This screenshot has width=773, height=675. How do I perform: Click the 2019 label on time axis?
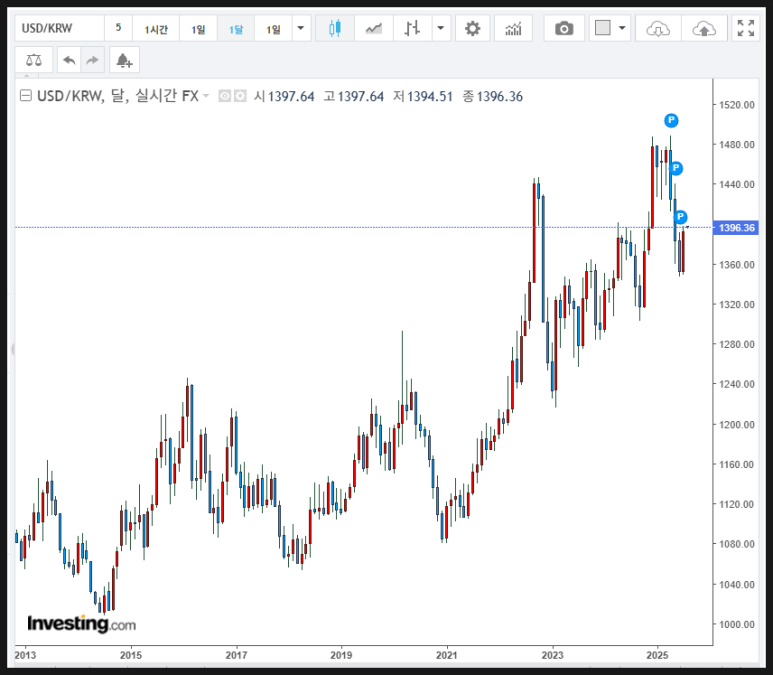tap(341, 655)
